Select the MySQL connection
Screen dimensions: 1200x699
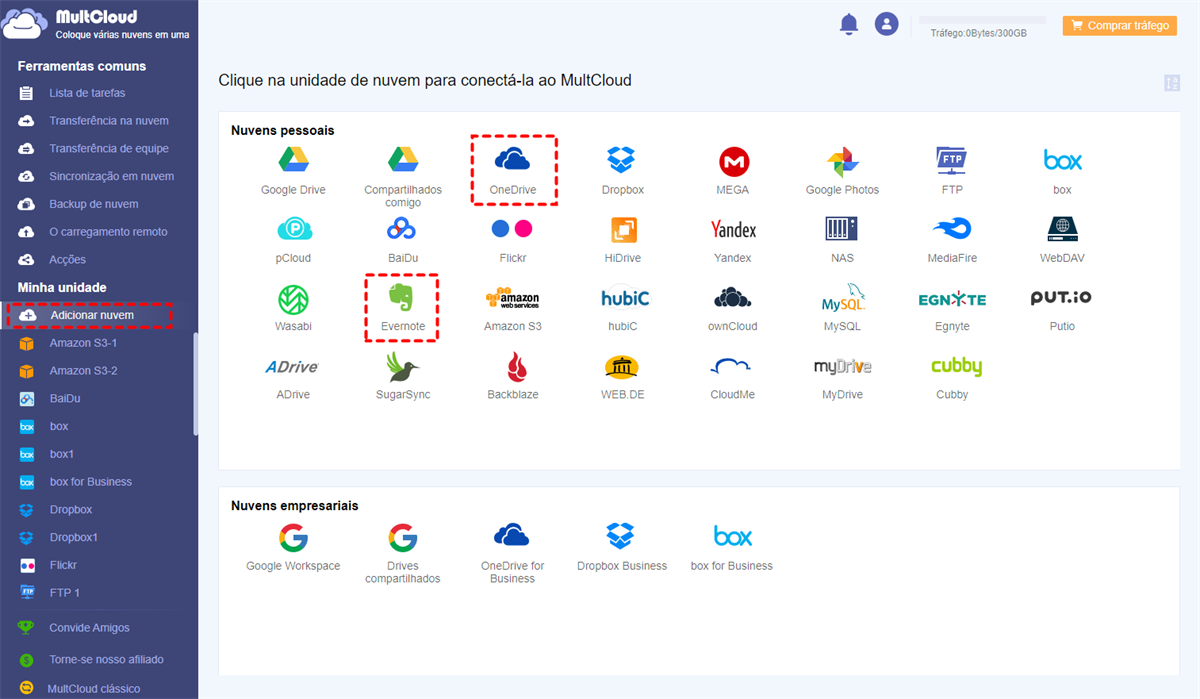point(842,307)
